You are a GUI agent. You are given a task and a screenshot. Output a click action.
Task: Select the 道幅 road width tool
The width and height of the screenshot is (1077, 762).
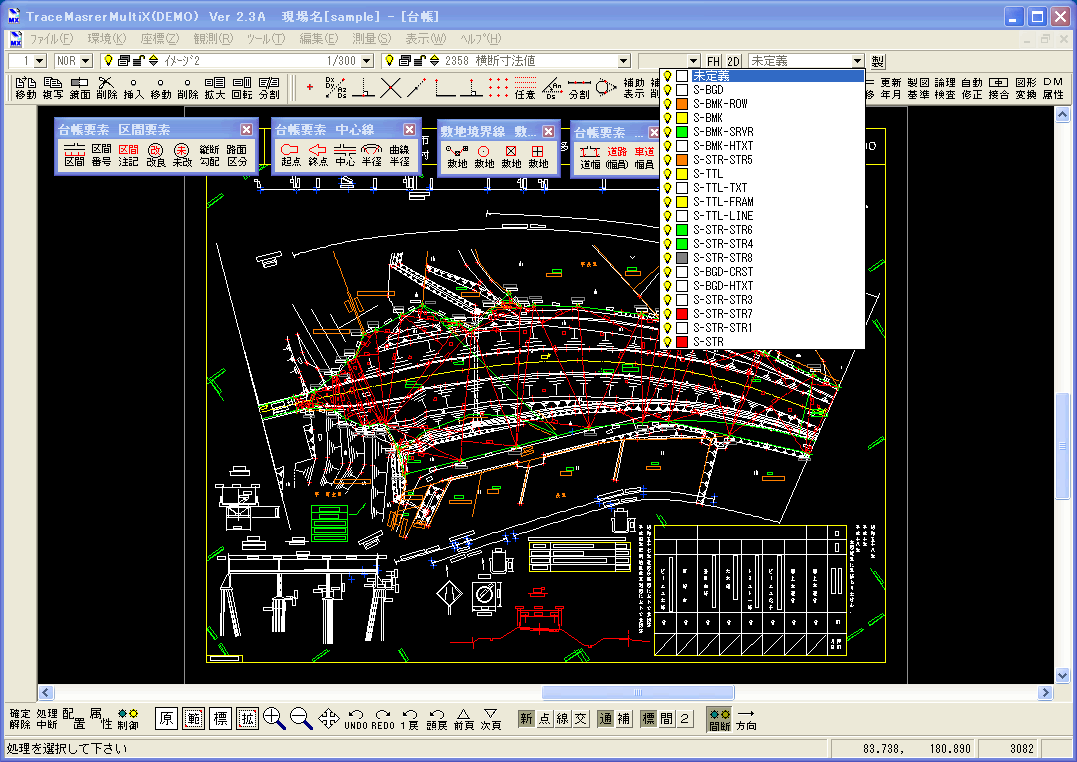coord(589,158)
